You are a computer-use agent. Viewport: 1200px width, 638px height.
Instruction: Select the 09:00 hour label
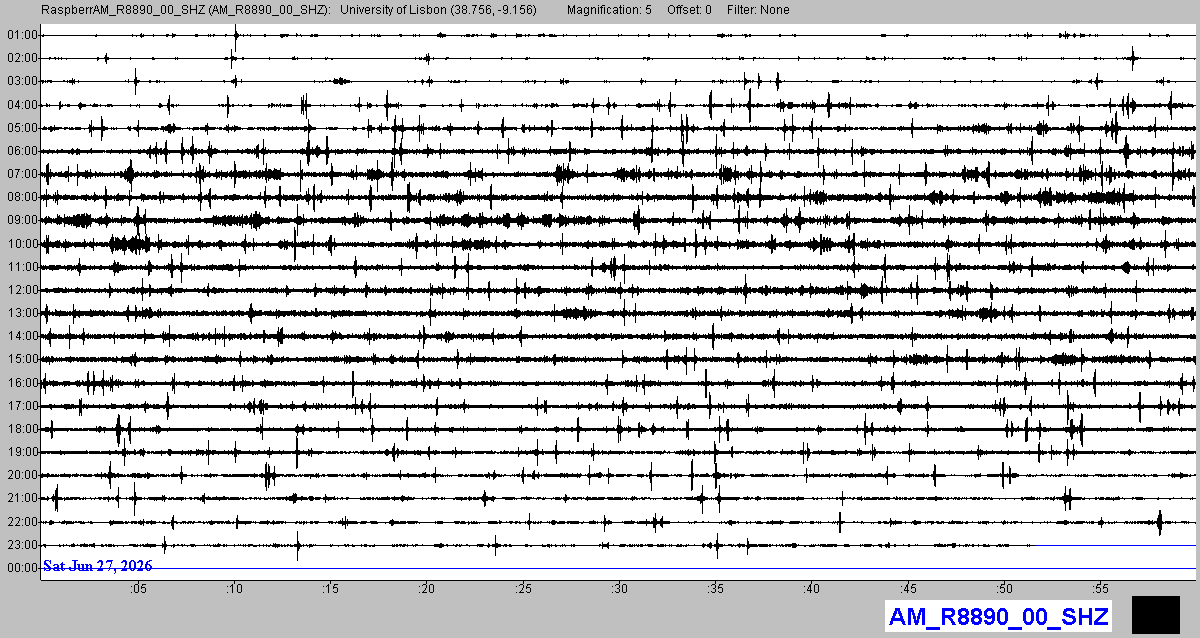point(21,220)
